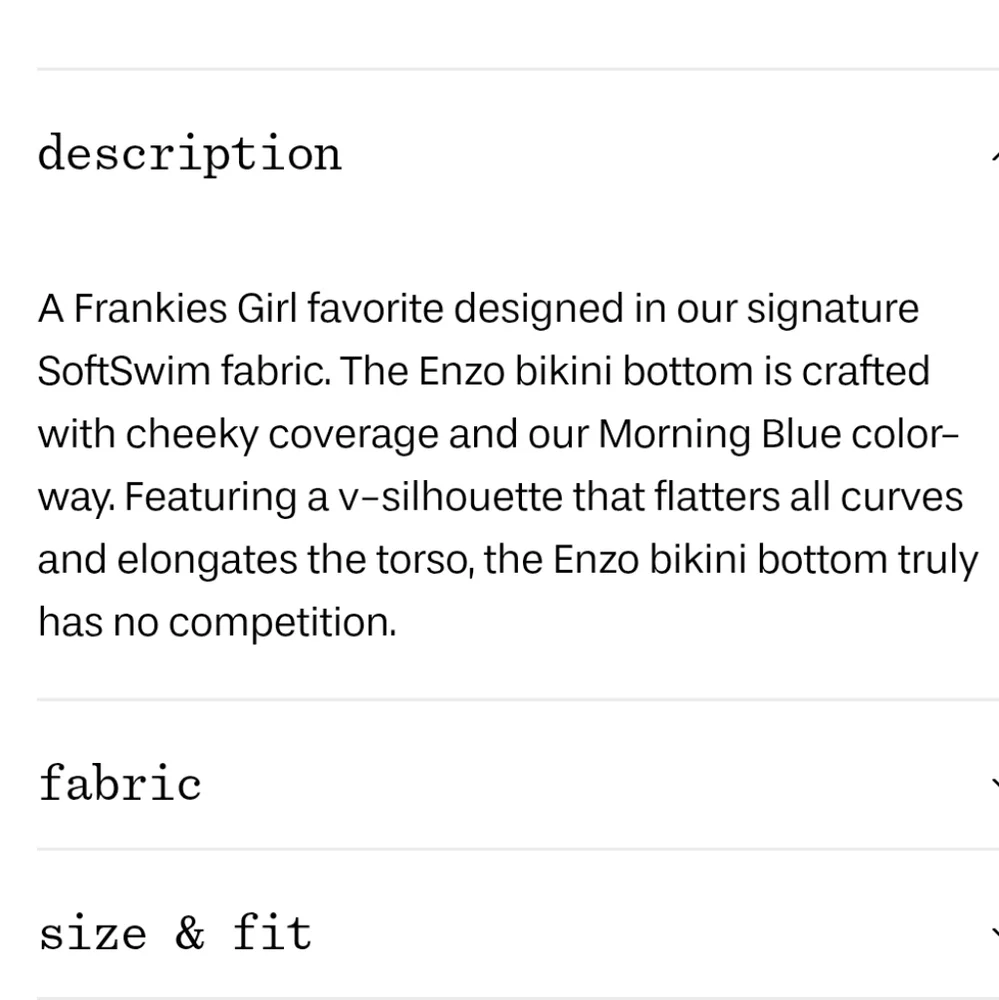The image size is (999, 1000).
Task: Click the last line "has no competition."
Action: pos(217,622)
